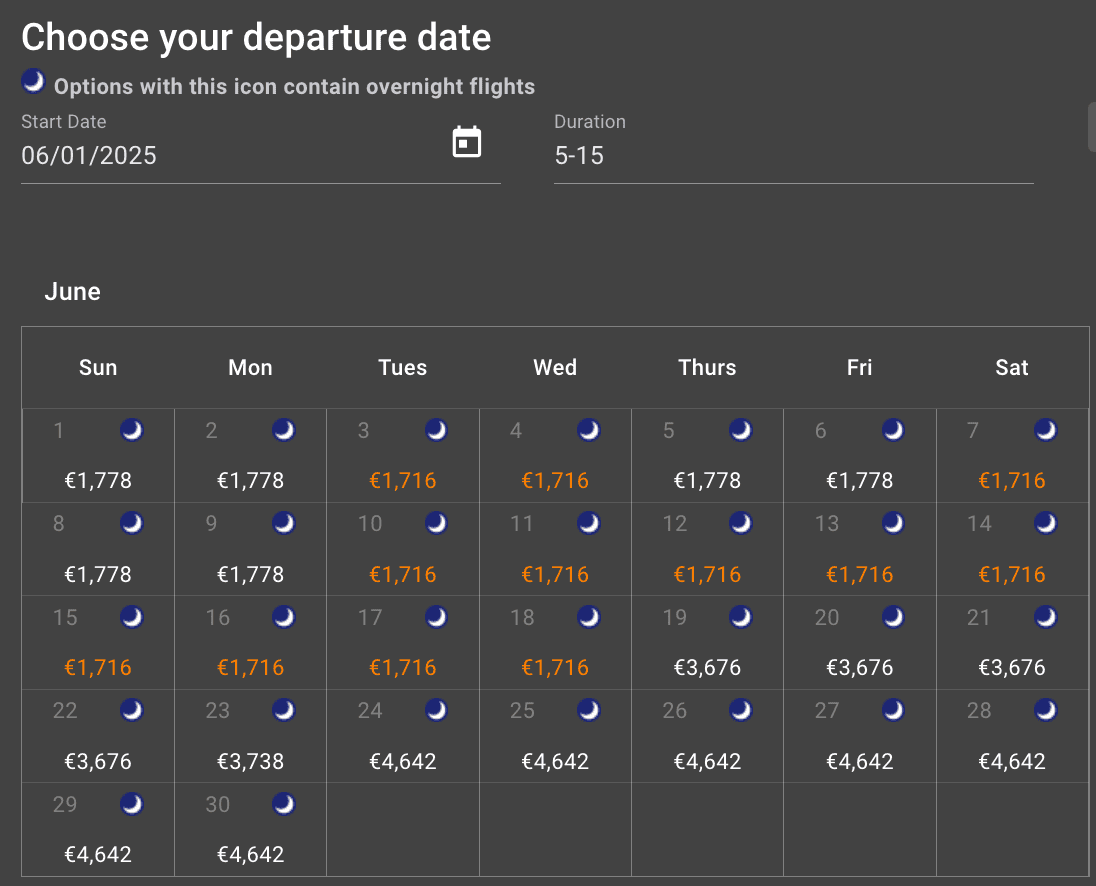Select the €3,738 price on June 23
The width and height of the screenshot is (1096, 886).
point(250,762)
